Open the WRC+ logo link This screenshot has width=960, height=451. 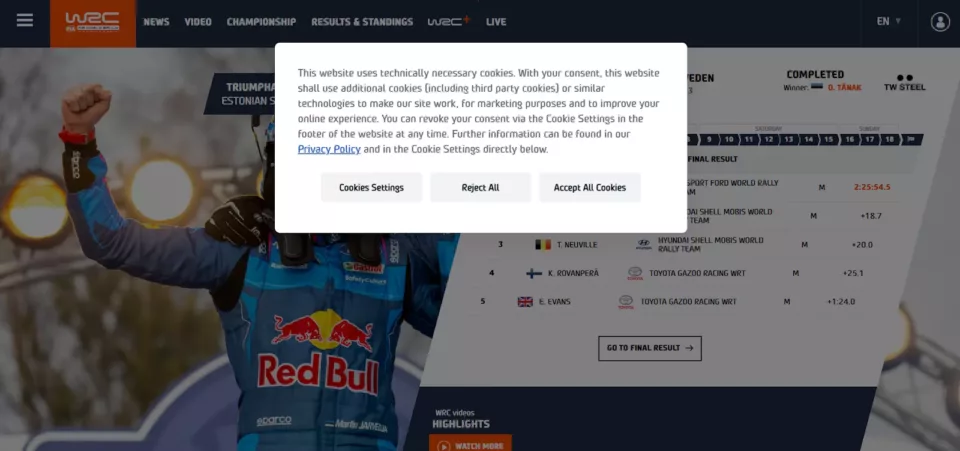tap(449, 21)
